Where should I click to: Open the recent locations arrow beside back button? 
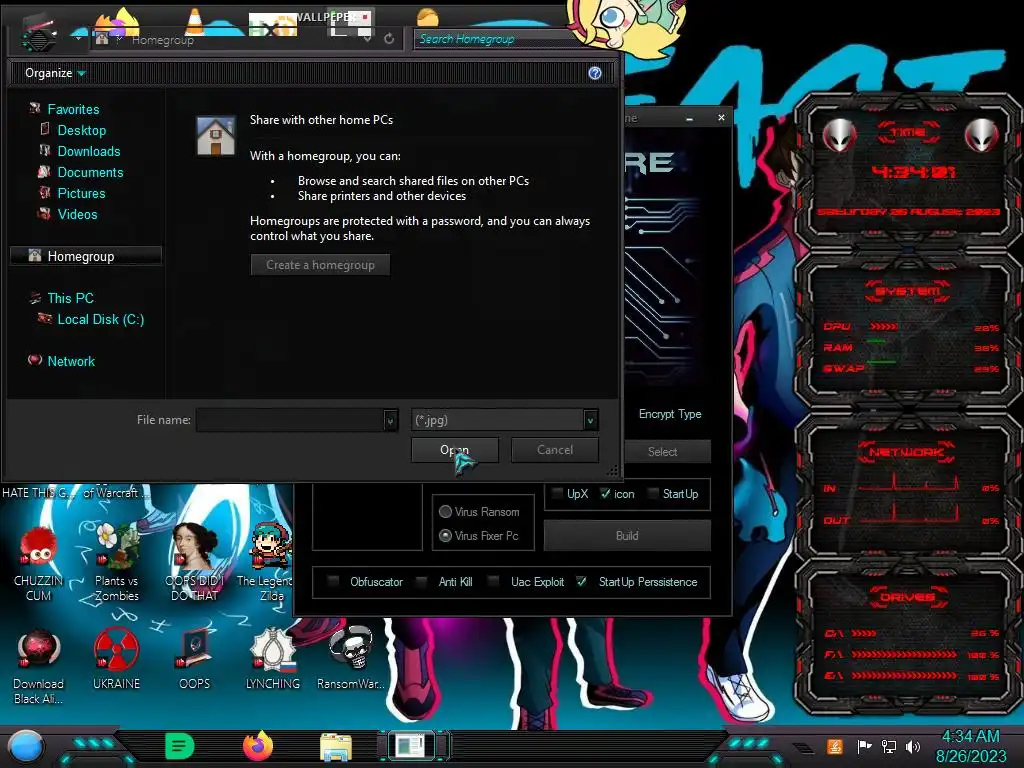[x=78, y=39]
